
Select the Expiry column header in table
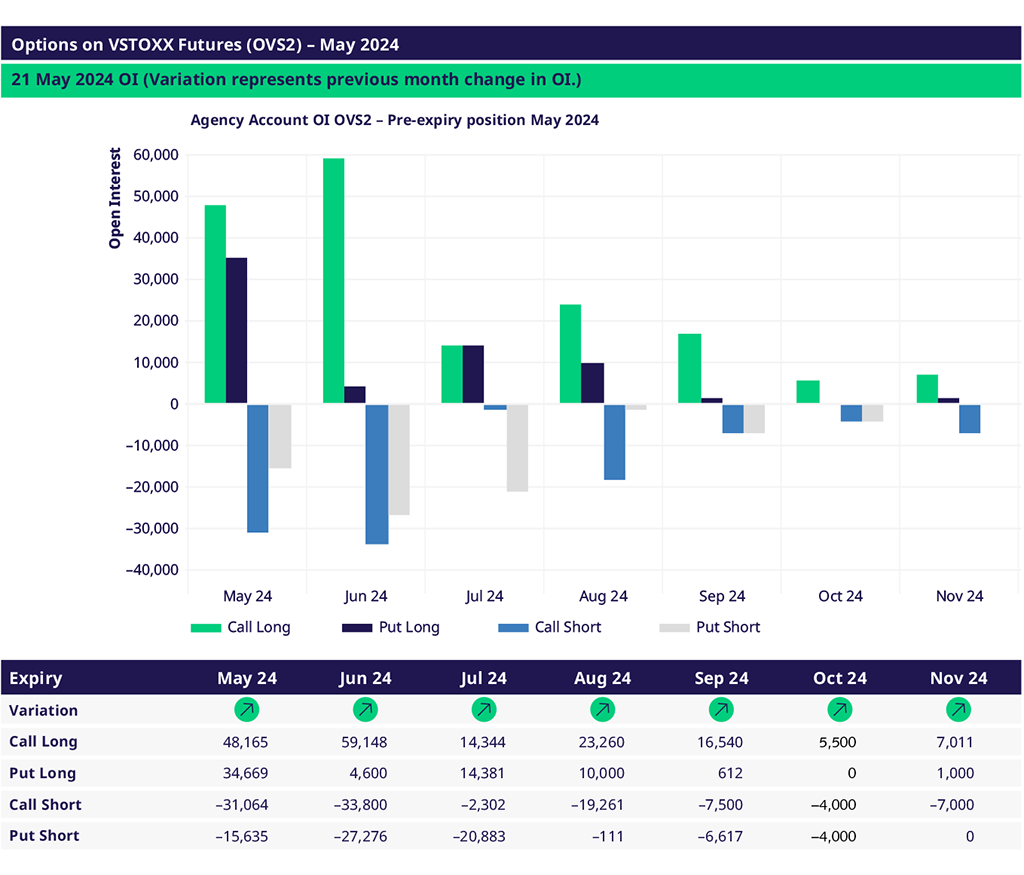pyautogui.click(x=36, y=678)
